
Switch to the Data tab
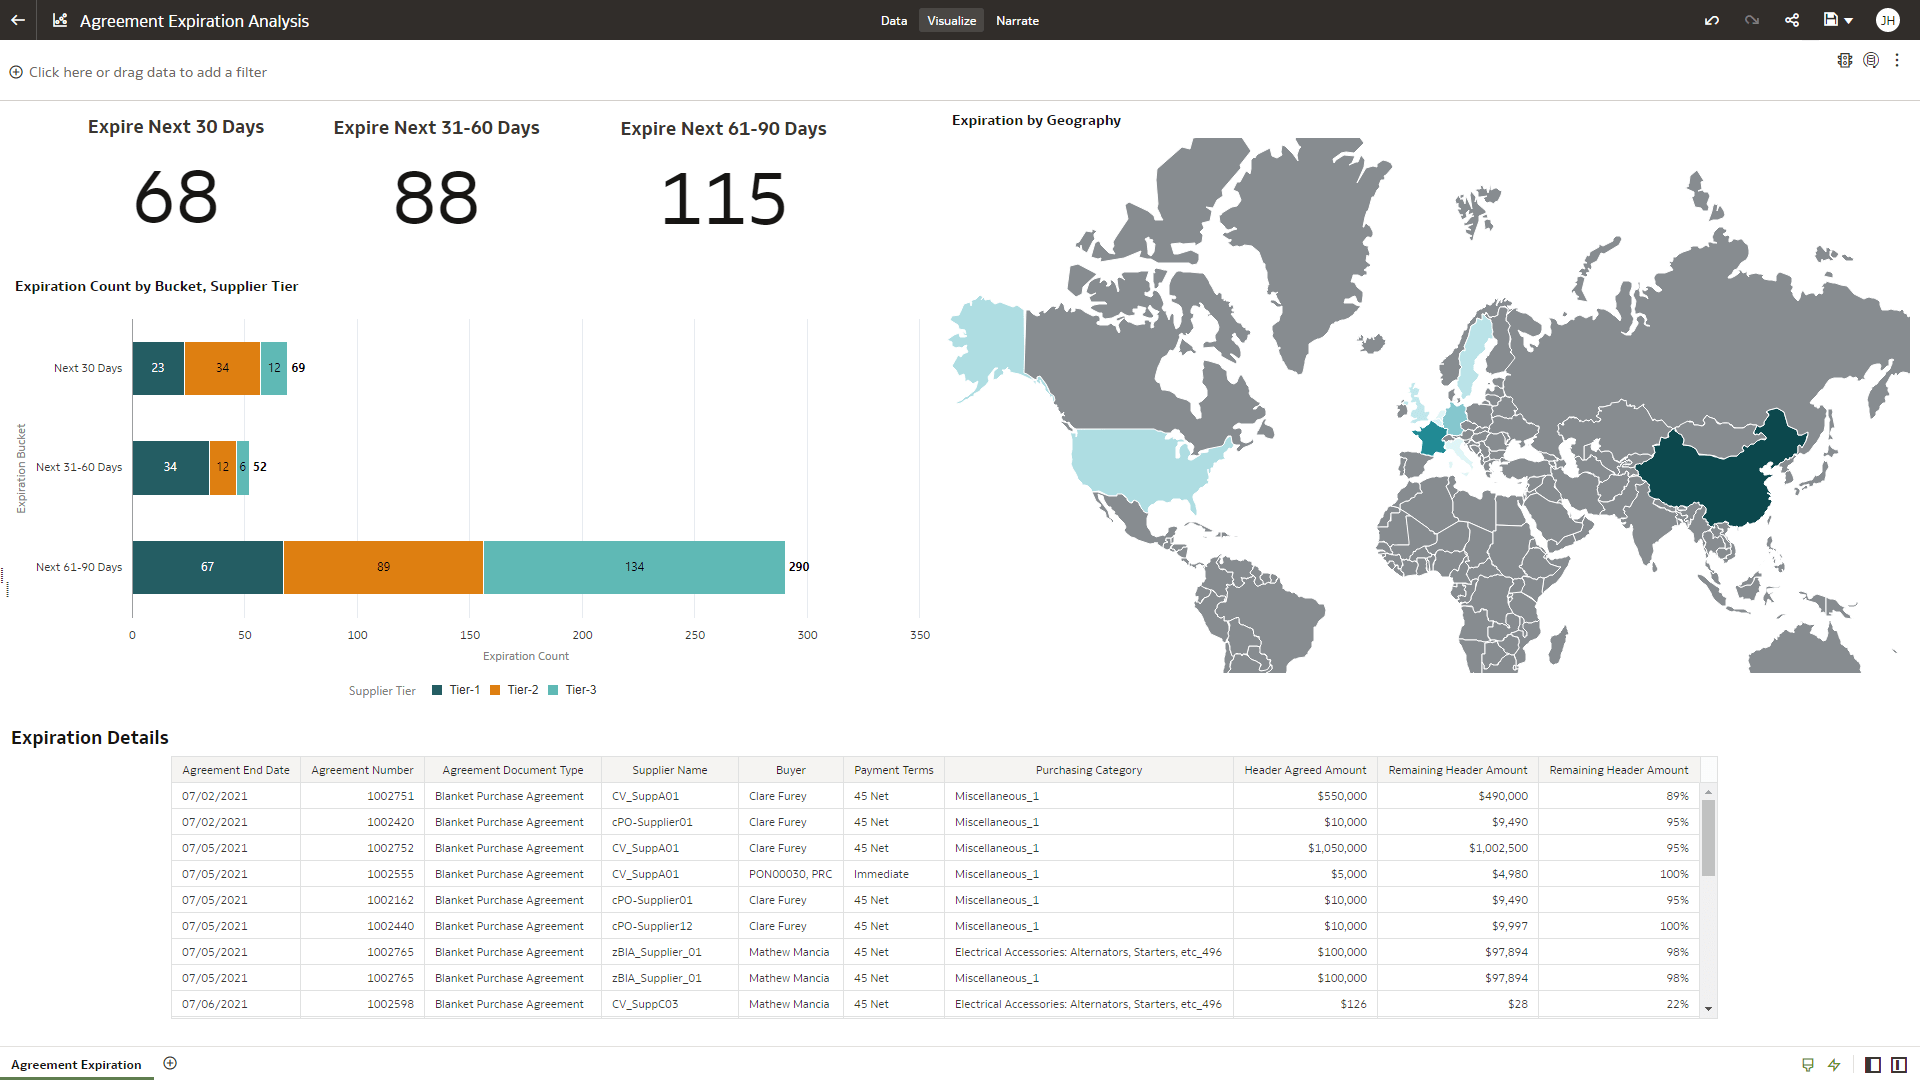click(893, 20)
